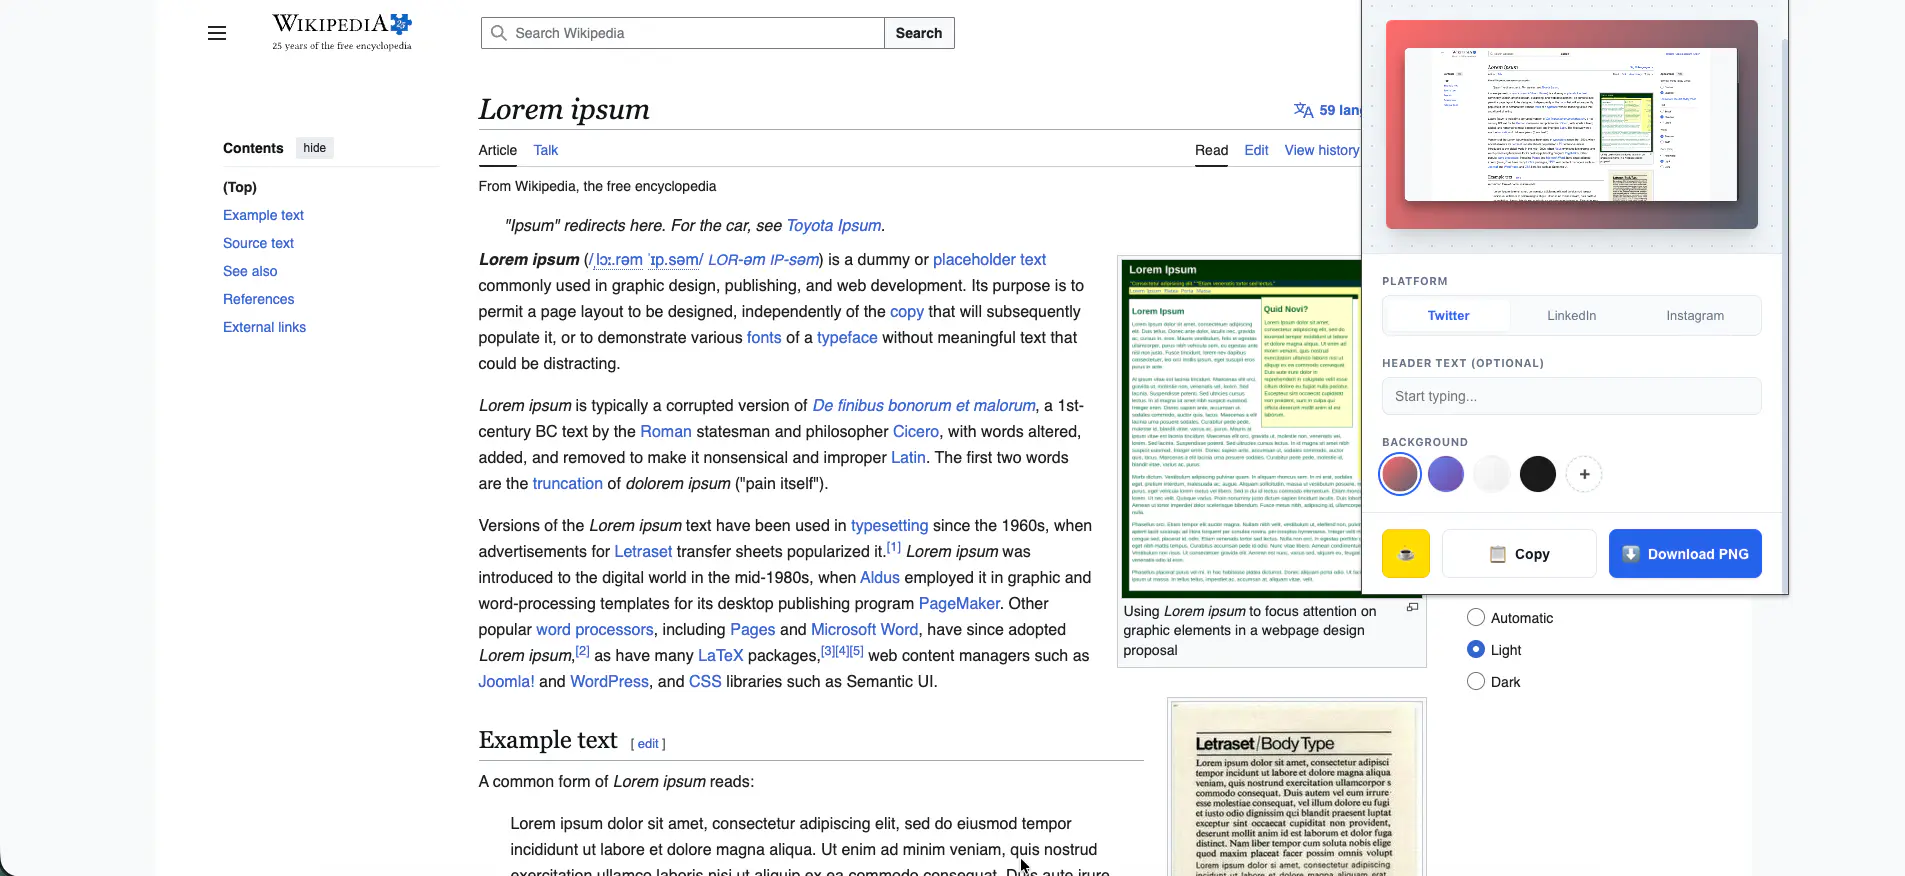Click the header text input field

point(1571,396)
